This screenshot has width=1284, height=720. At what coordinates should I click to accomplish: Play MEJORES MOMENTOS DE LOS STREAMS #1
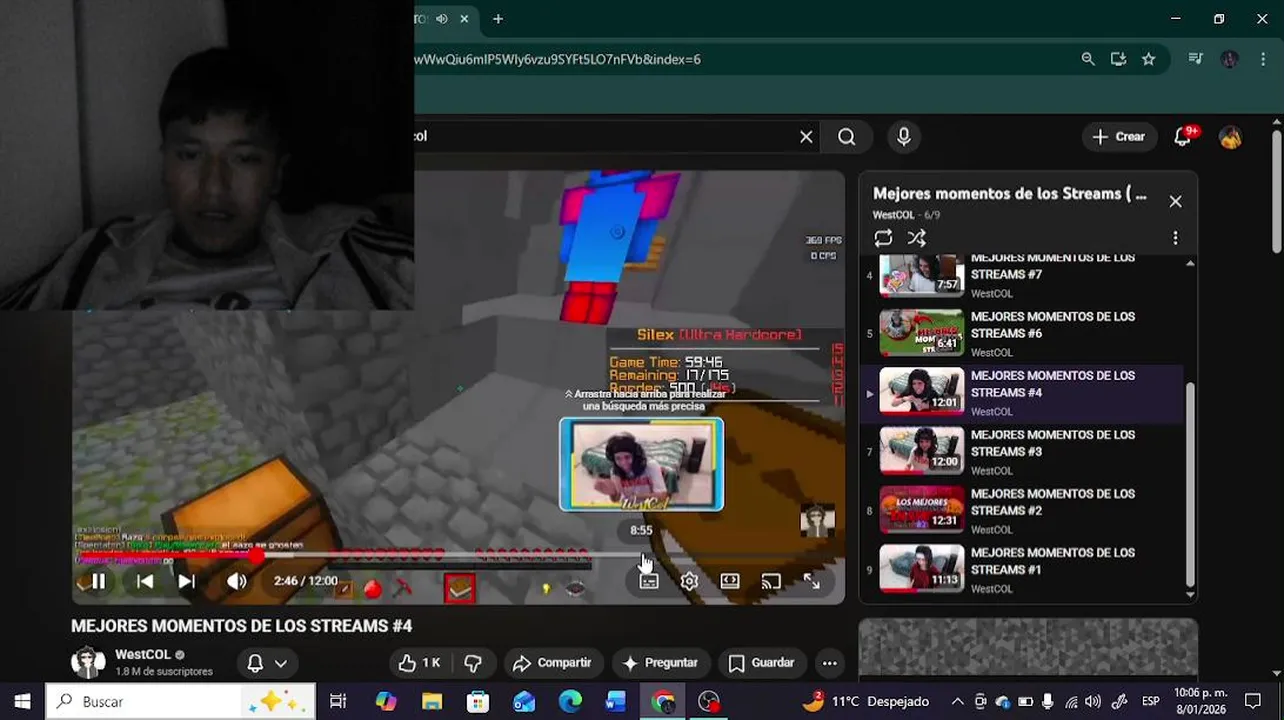pyautogui.click(x=1022, y=570)
